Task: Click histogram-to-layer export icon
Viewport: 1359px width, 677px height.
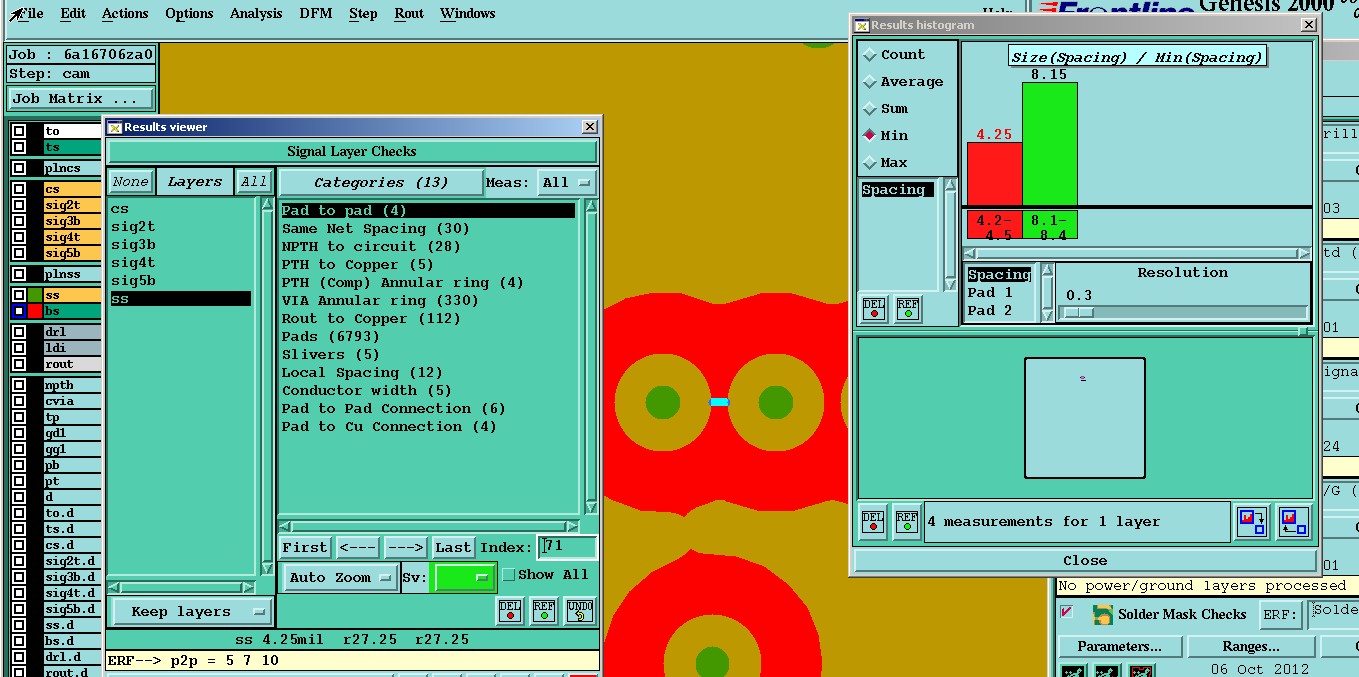Action: point(1252,522)
